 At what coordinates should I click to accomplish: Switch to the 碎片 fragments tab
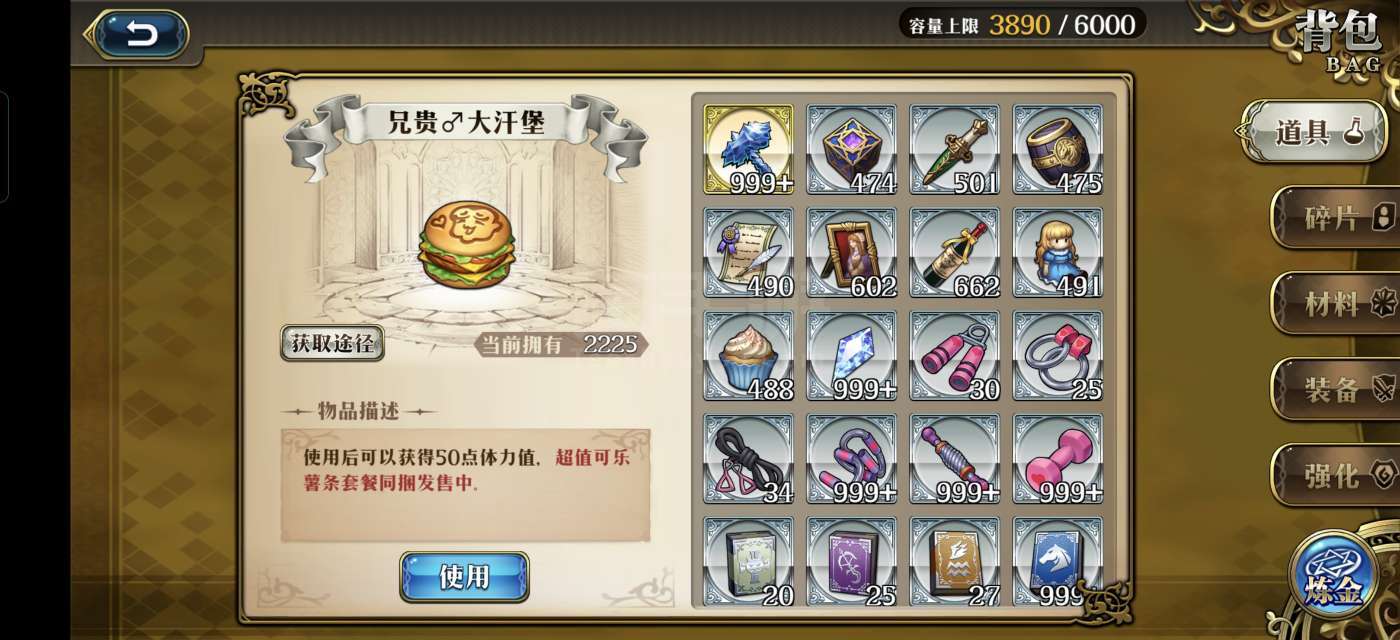pos(1335,217)
